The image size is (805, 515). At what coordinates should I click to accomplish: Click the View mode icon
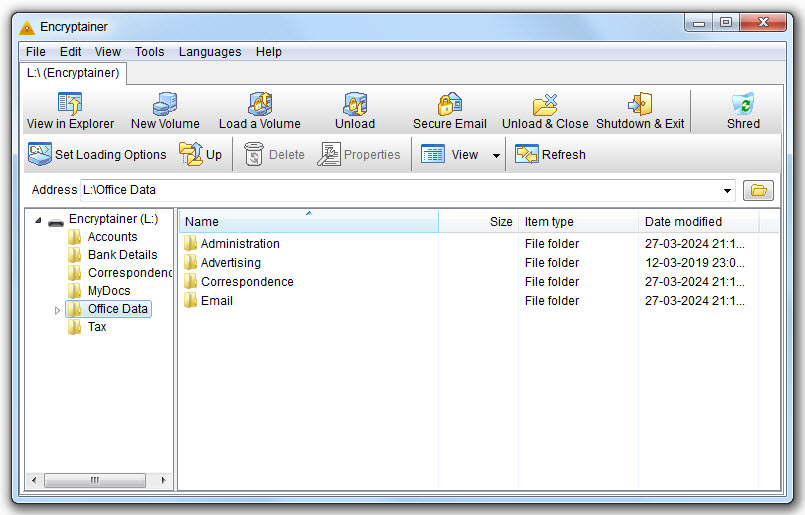pos(433,154)
